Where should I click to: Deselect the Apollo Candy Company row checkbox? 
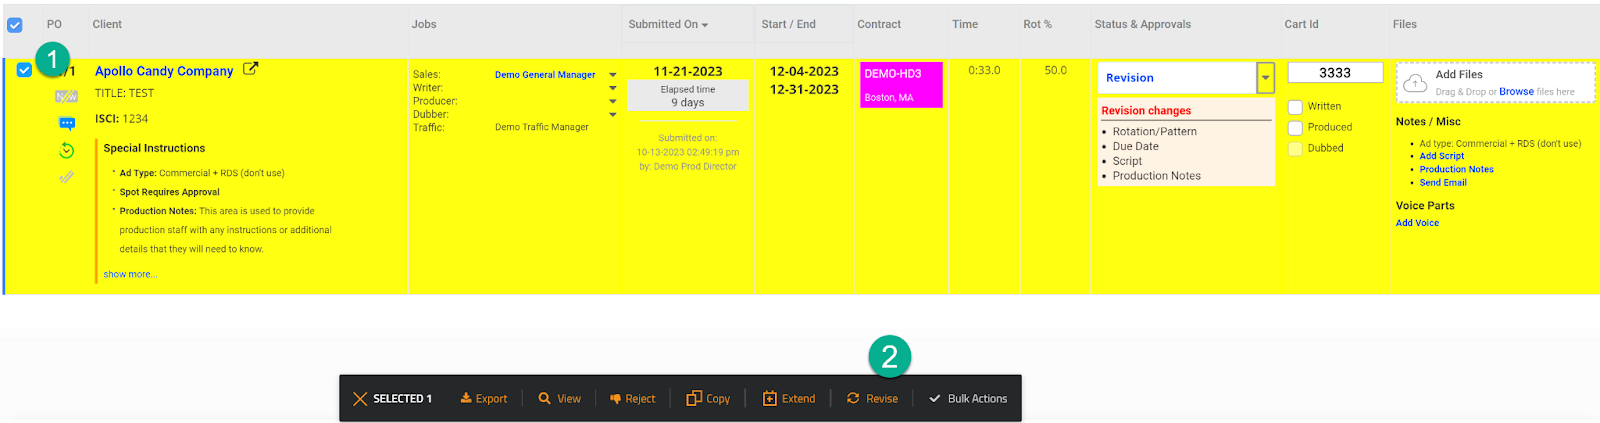coord(24,70)
